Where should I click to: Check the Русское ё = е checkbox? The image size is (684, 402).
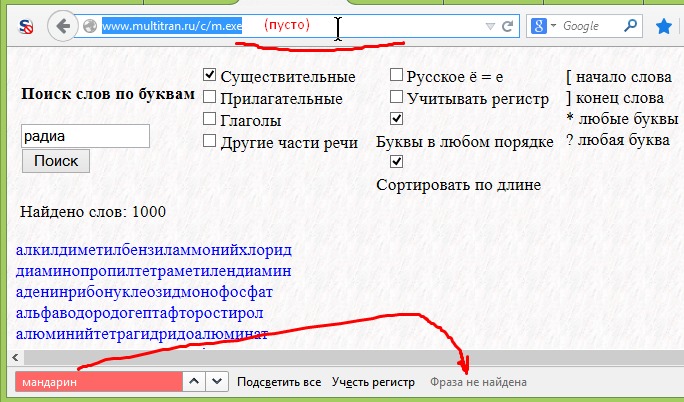396,75
